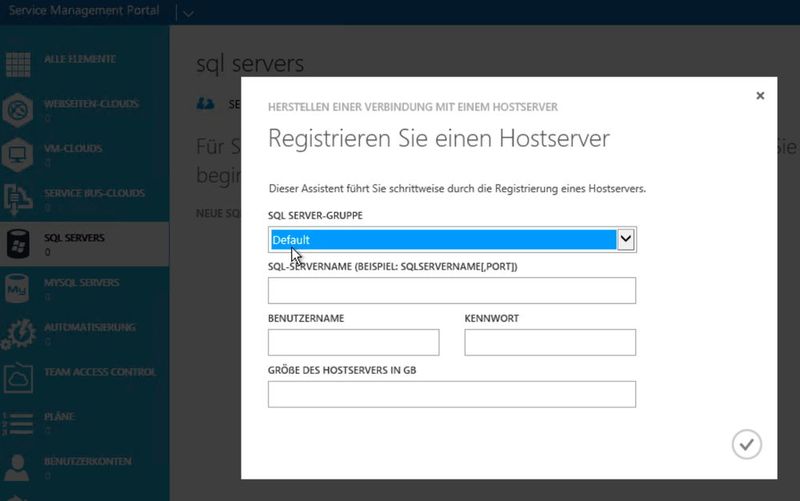Open the SQL Servers menu label
The image size is (800, 501).
click(x=74, y=238)
